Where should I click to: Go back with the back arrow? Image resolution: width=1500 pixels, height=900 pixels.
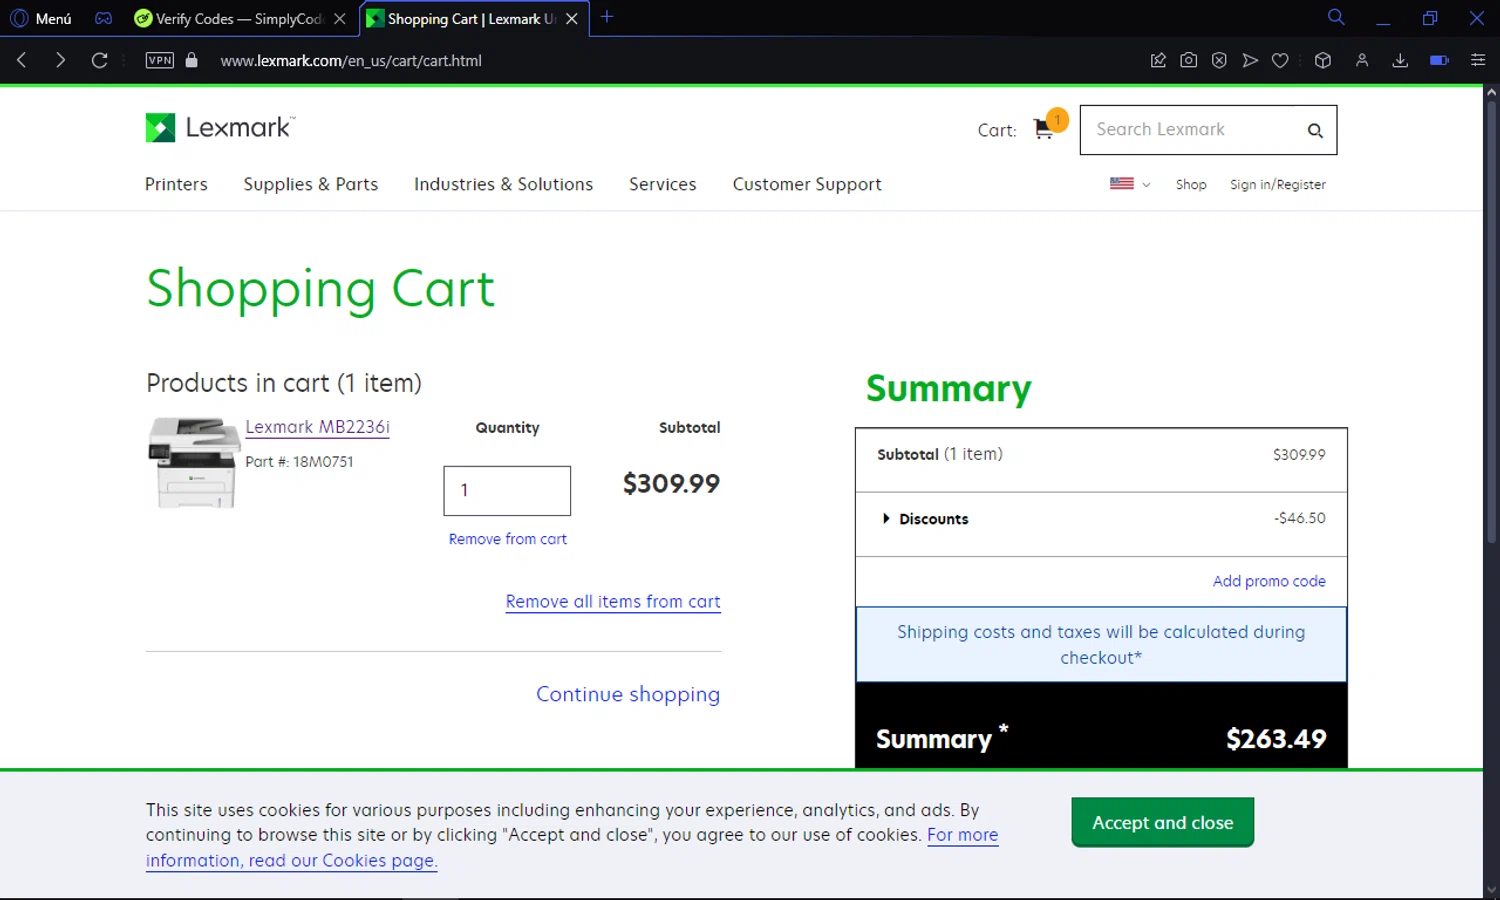click(22, 60)
